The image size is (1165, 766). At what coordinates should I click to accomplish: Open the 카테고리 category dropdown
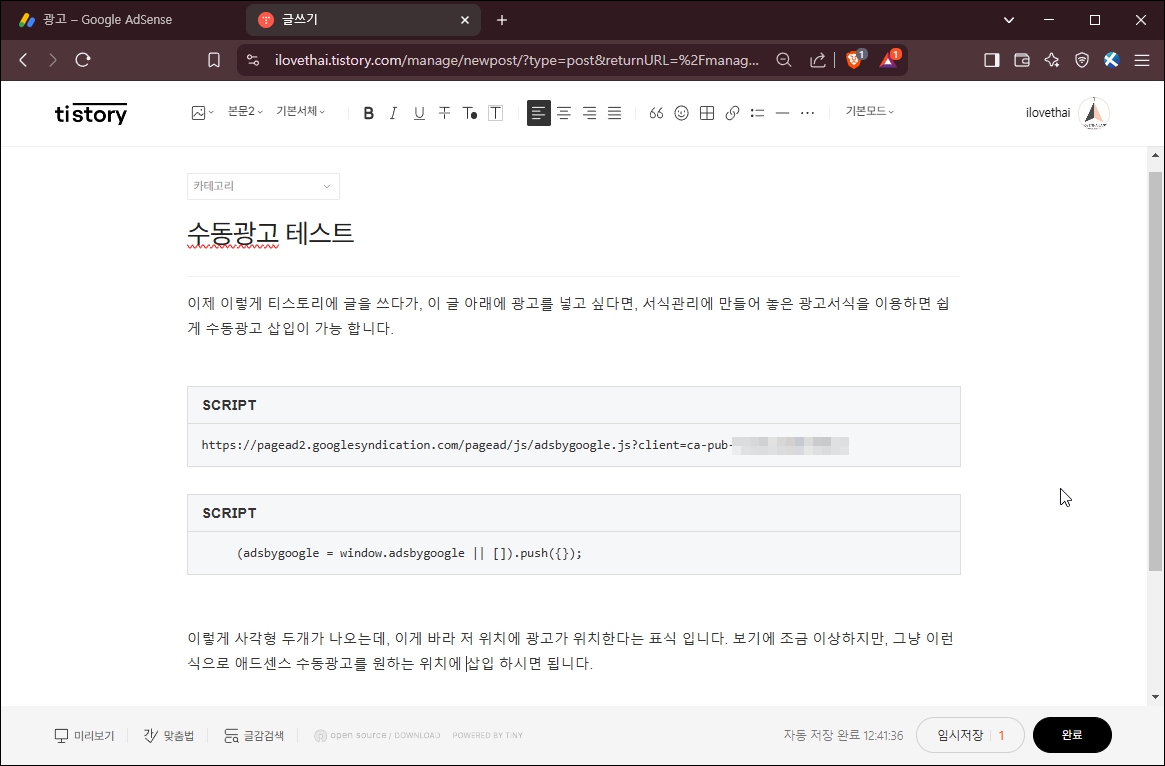262,186
